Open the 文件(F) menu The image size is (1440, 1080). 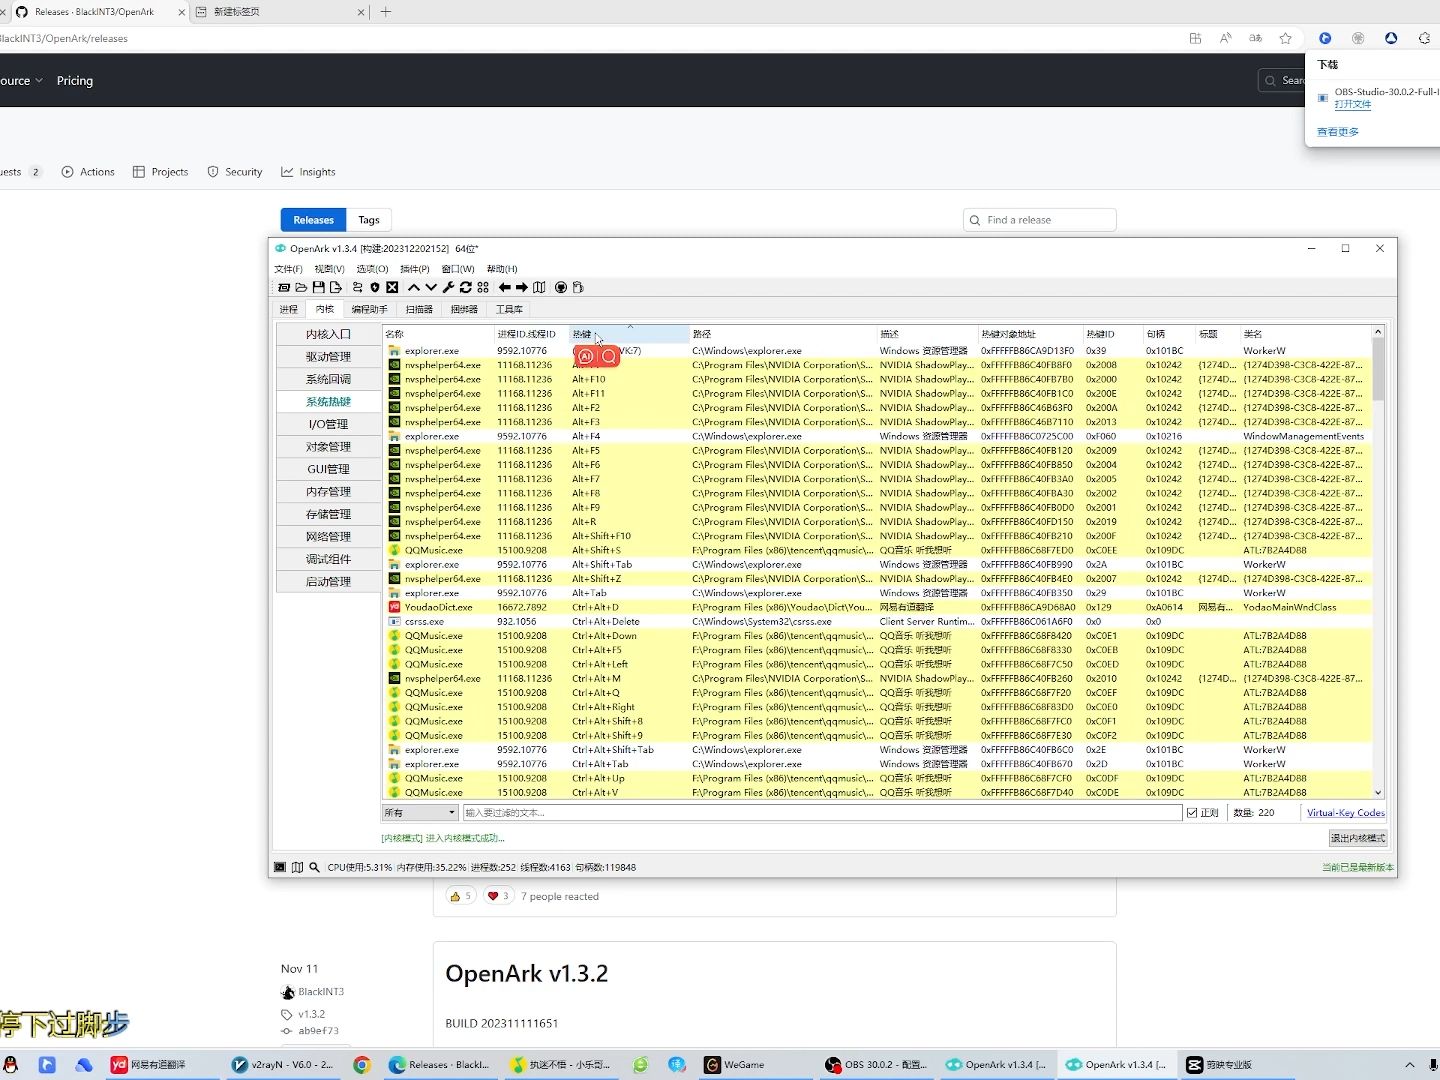pos(288,269)
